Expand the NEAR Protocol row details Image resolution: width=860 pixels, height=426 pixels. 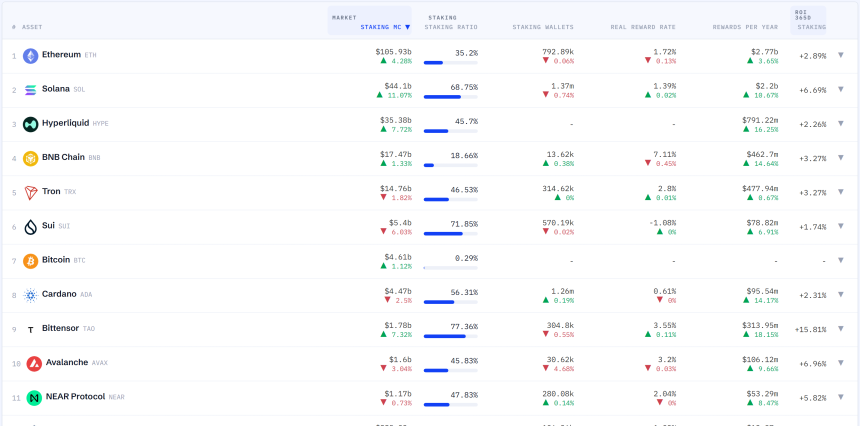(841, 397)
